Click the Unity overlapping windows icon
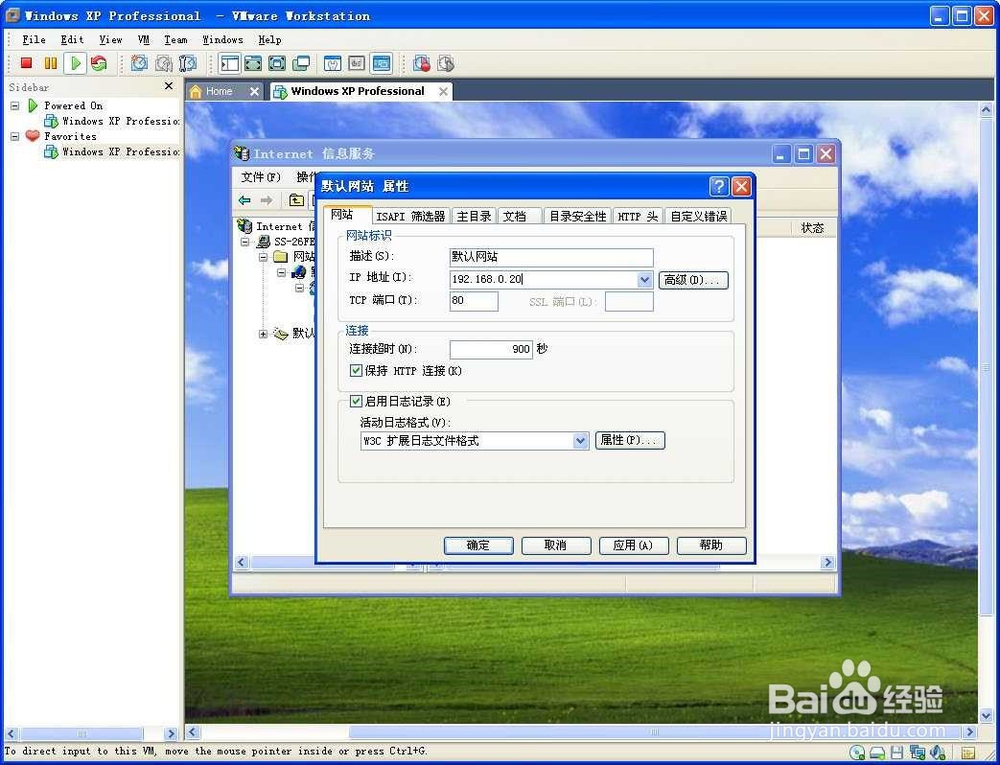 click(x=301, y=63)
